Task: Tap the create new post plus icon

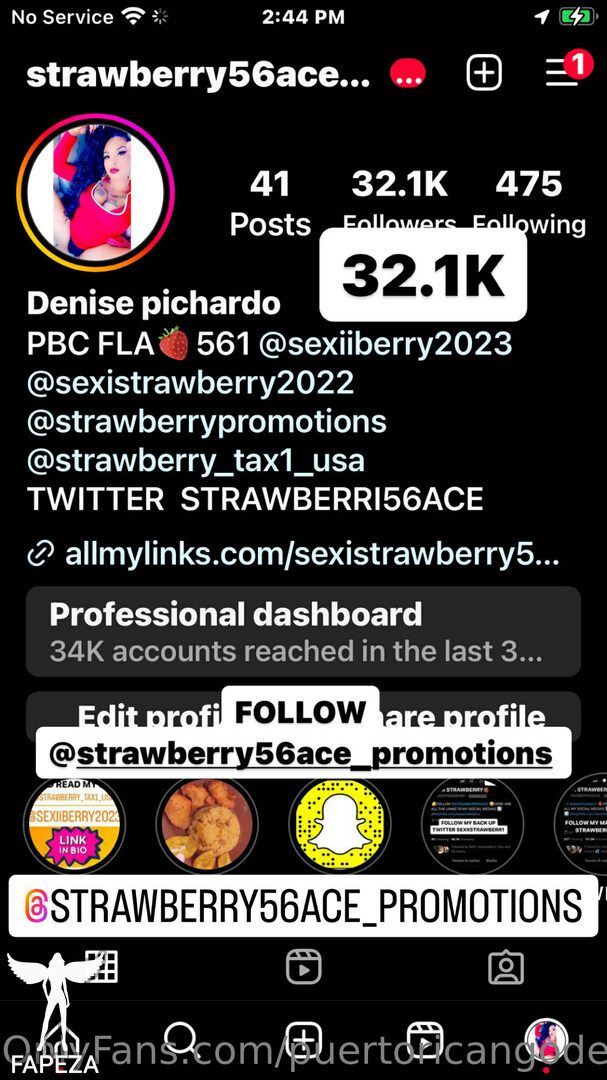Action: pyautogui.click(x=484, y=72)
